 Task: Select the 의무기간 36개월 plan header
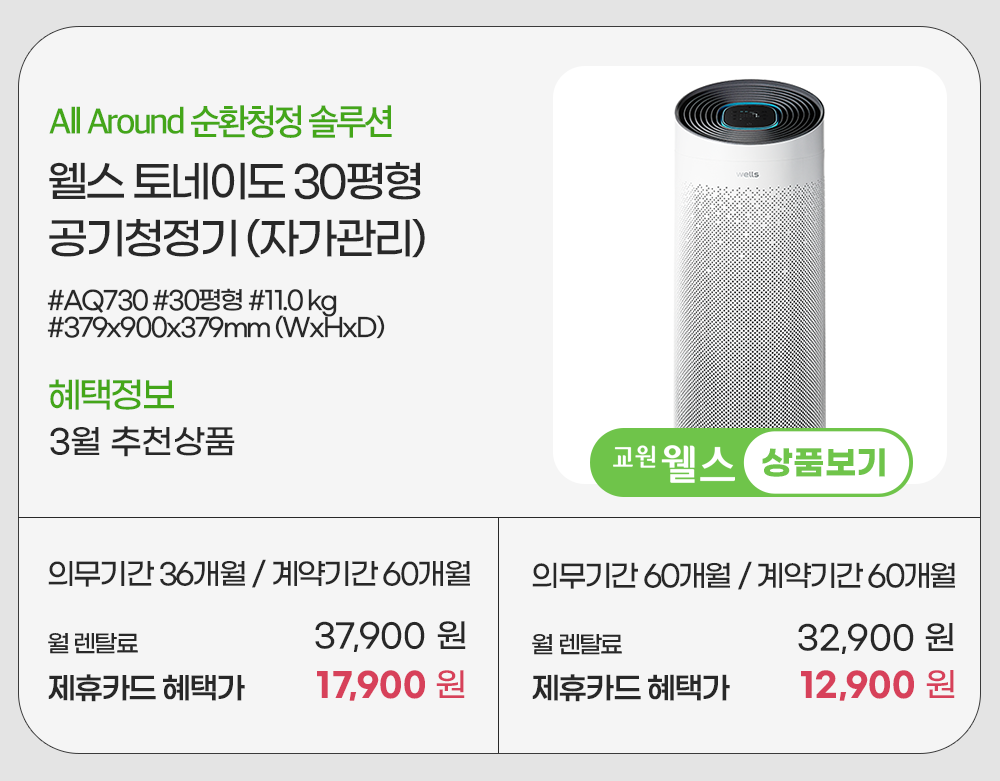pos(259,576)
